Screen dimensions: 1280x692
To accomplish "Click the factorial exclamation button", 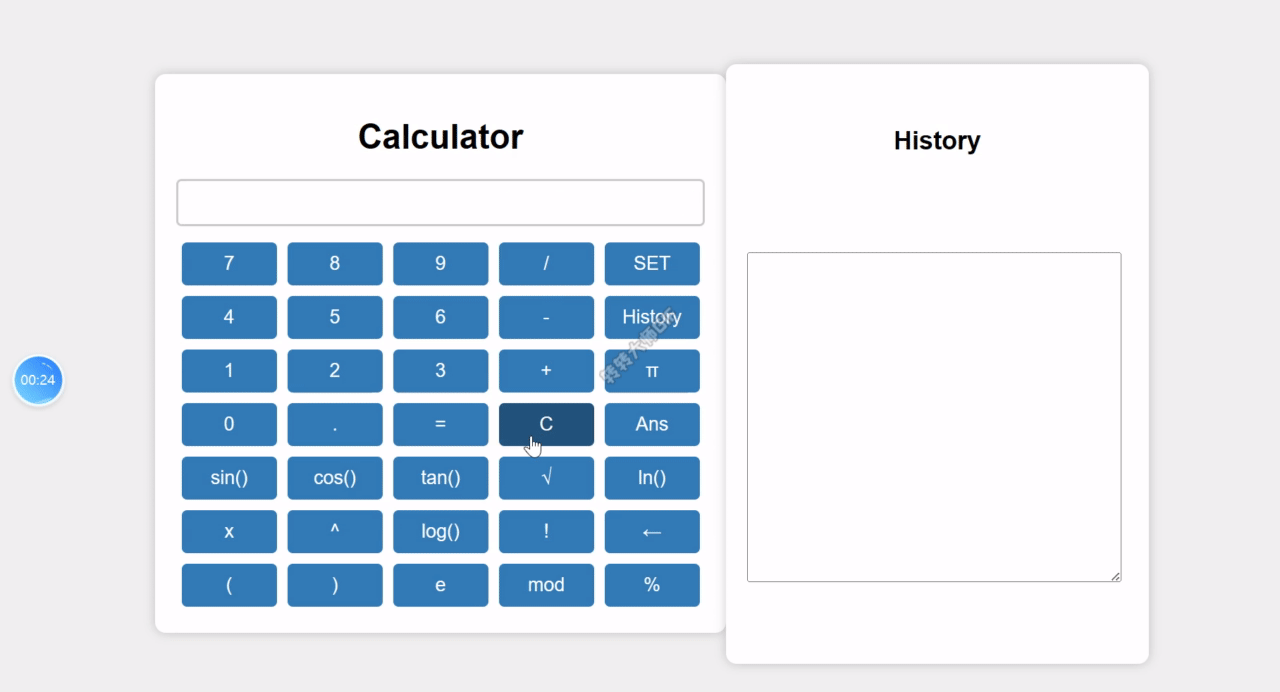I will 546,531.
